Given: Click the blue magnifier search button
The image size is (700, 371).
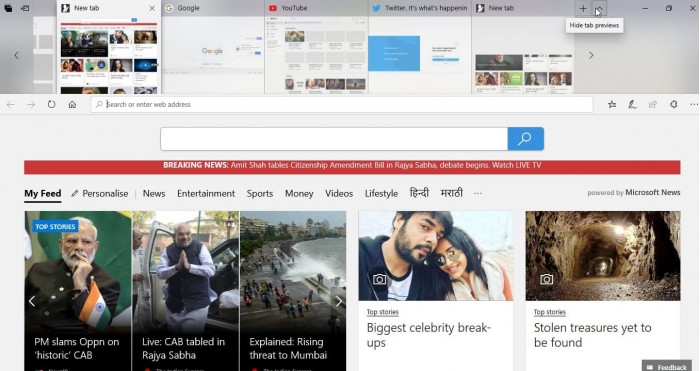Looking at the screenshot, I should pos(525,139).
